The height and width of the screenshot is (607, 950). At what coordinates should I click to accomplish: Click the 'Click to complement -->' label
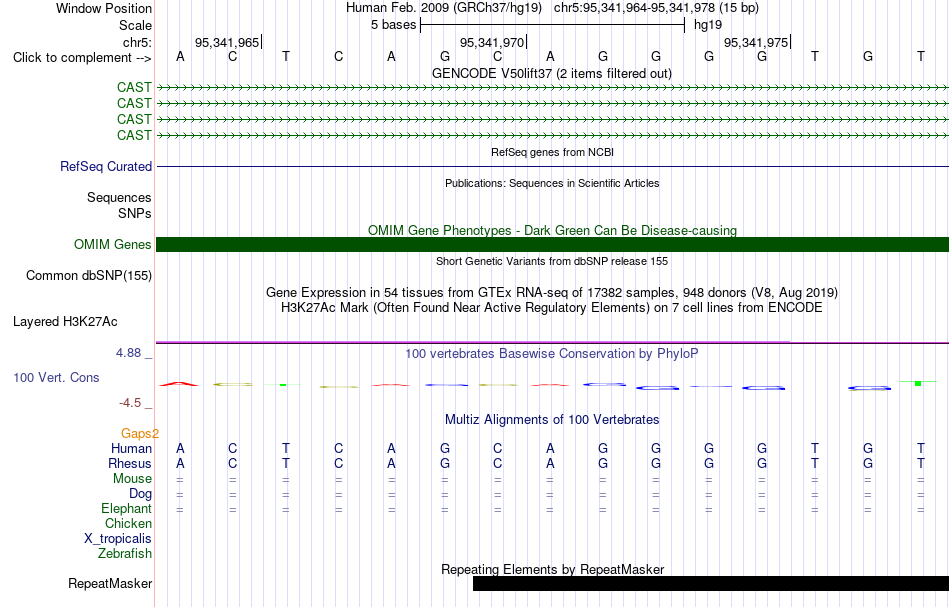point(82,58)
